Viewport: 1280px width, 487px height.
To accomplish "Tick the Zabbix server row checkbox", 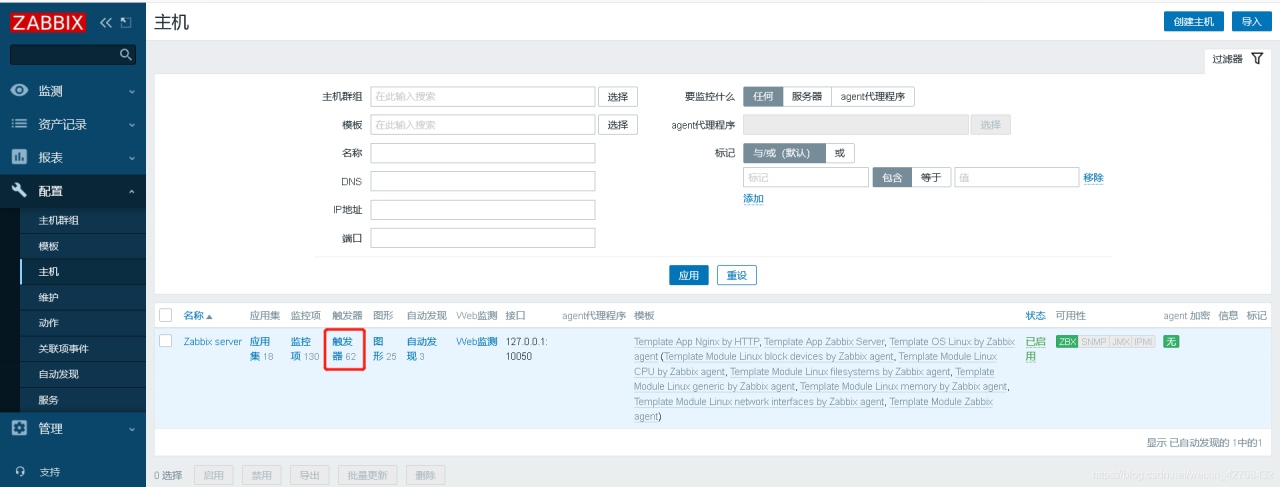I will click(x=166, y=341).
